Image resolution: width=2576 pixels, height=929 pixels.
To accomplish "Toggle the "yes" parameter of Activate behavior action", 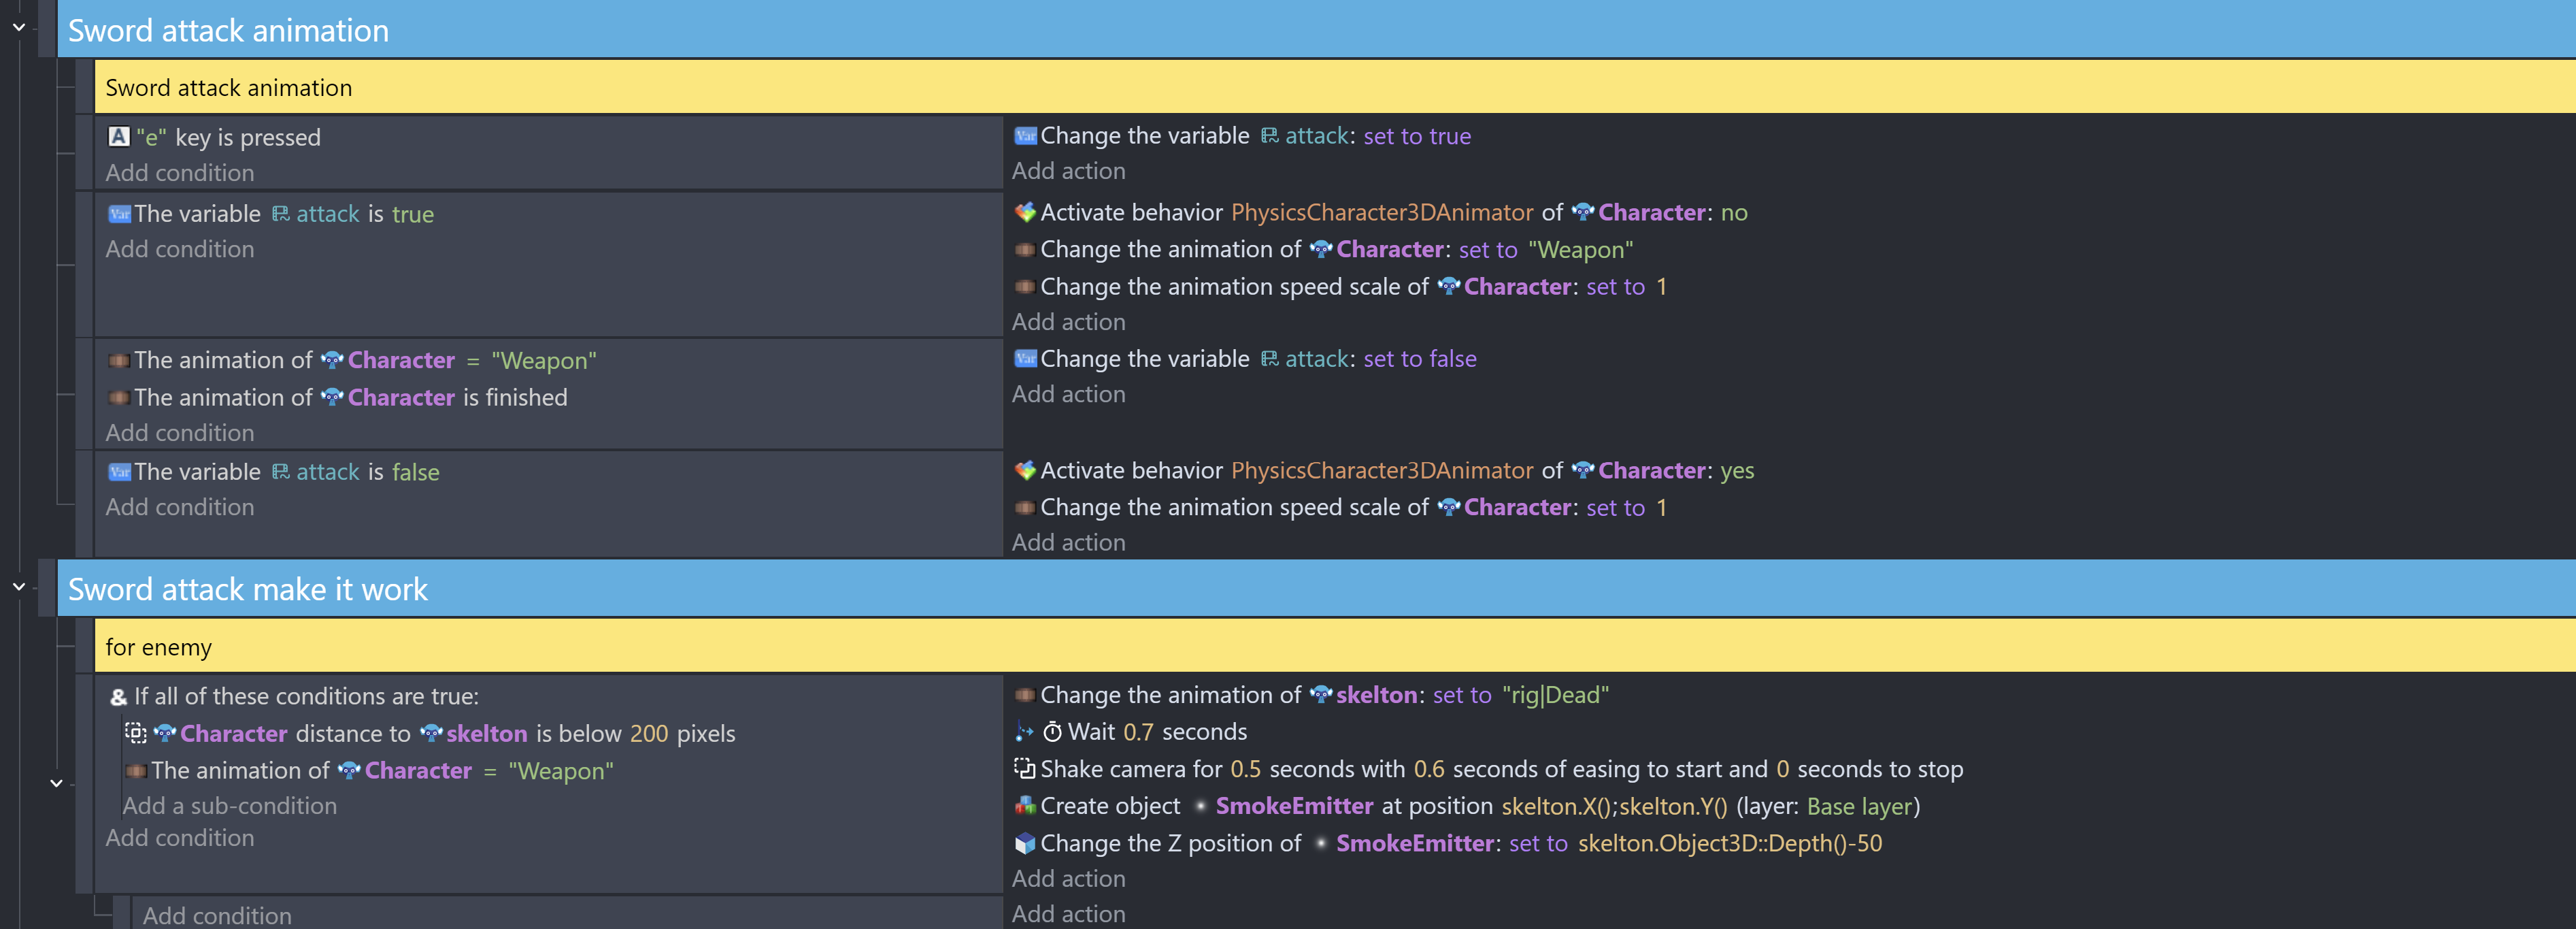I will coord(1737,470).
